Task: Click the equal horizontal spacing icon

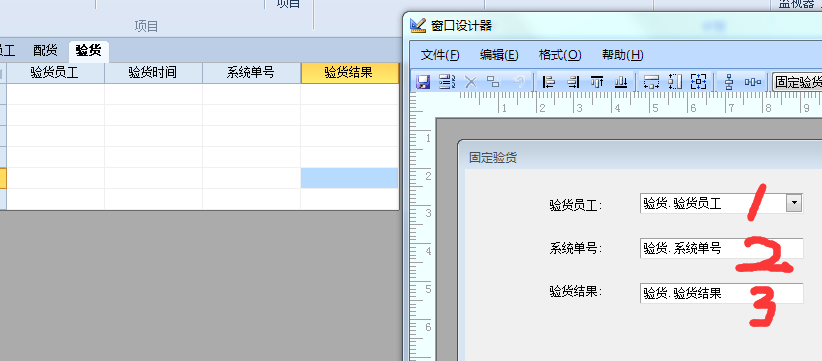Action: tap(753, 82)
